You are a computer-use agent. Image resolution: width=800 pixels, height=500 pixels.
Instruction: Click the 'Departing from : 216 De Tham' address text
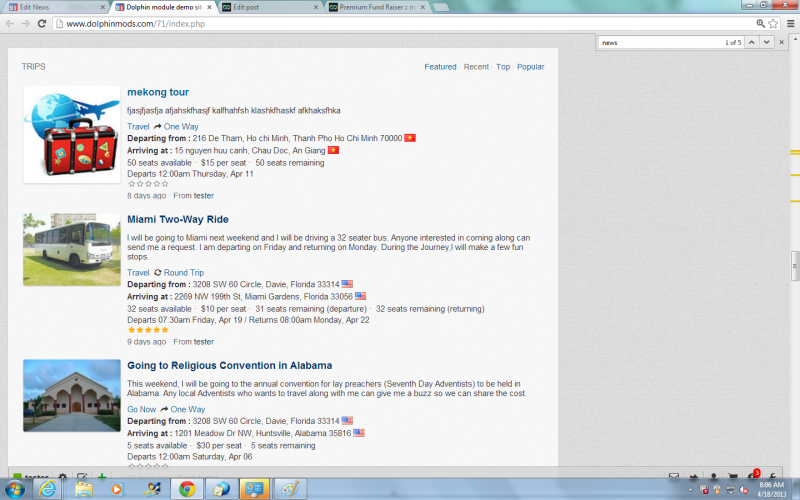click(265, 138)
